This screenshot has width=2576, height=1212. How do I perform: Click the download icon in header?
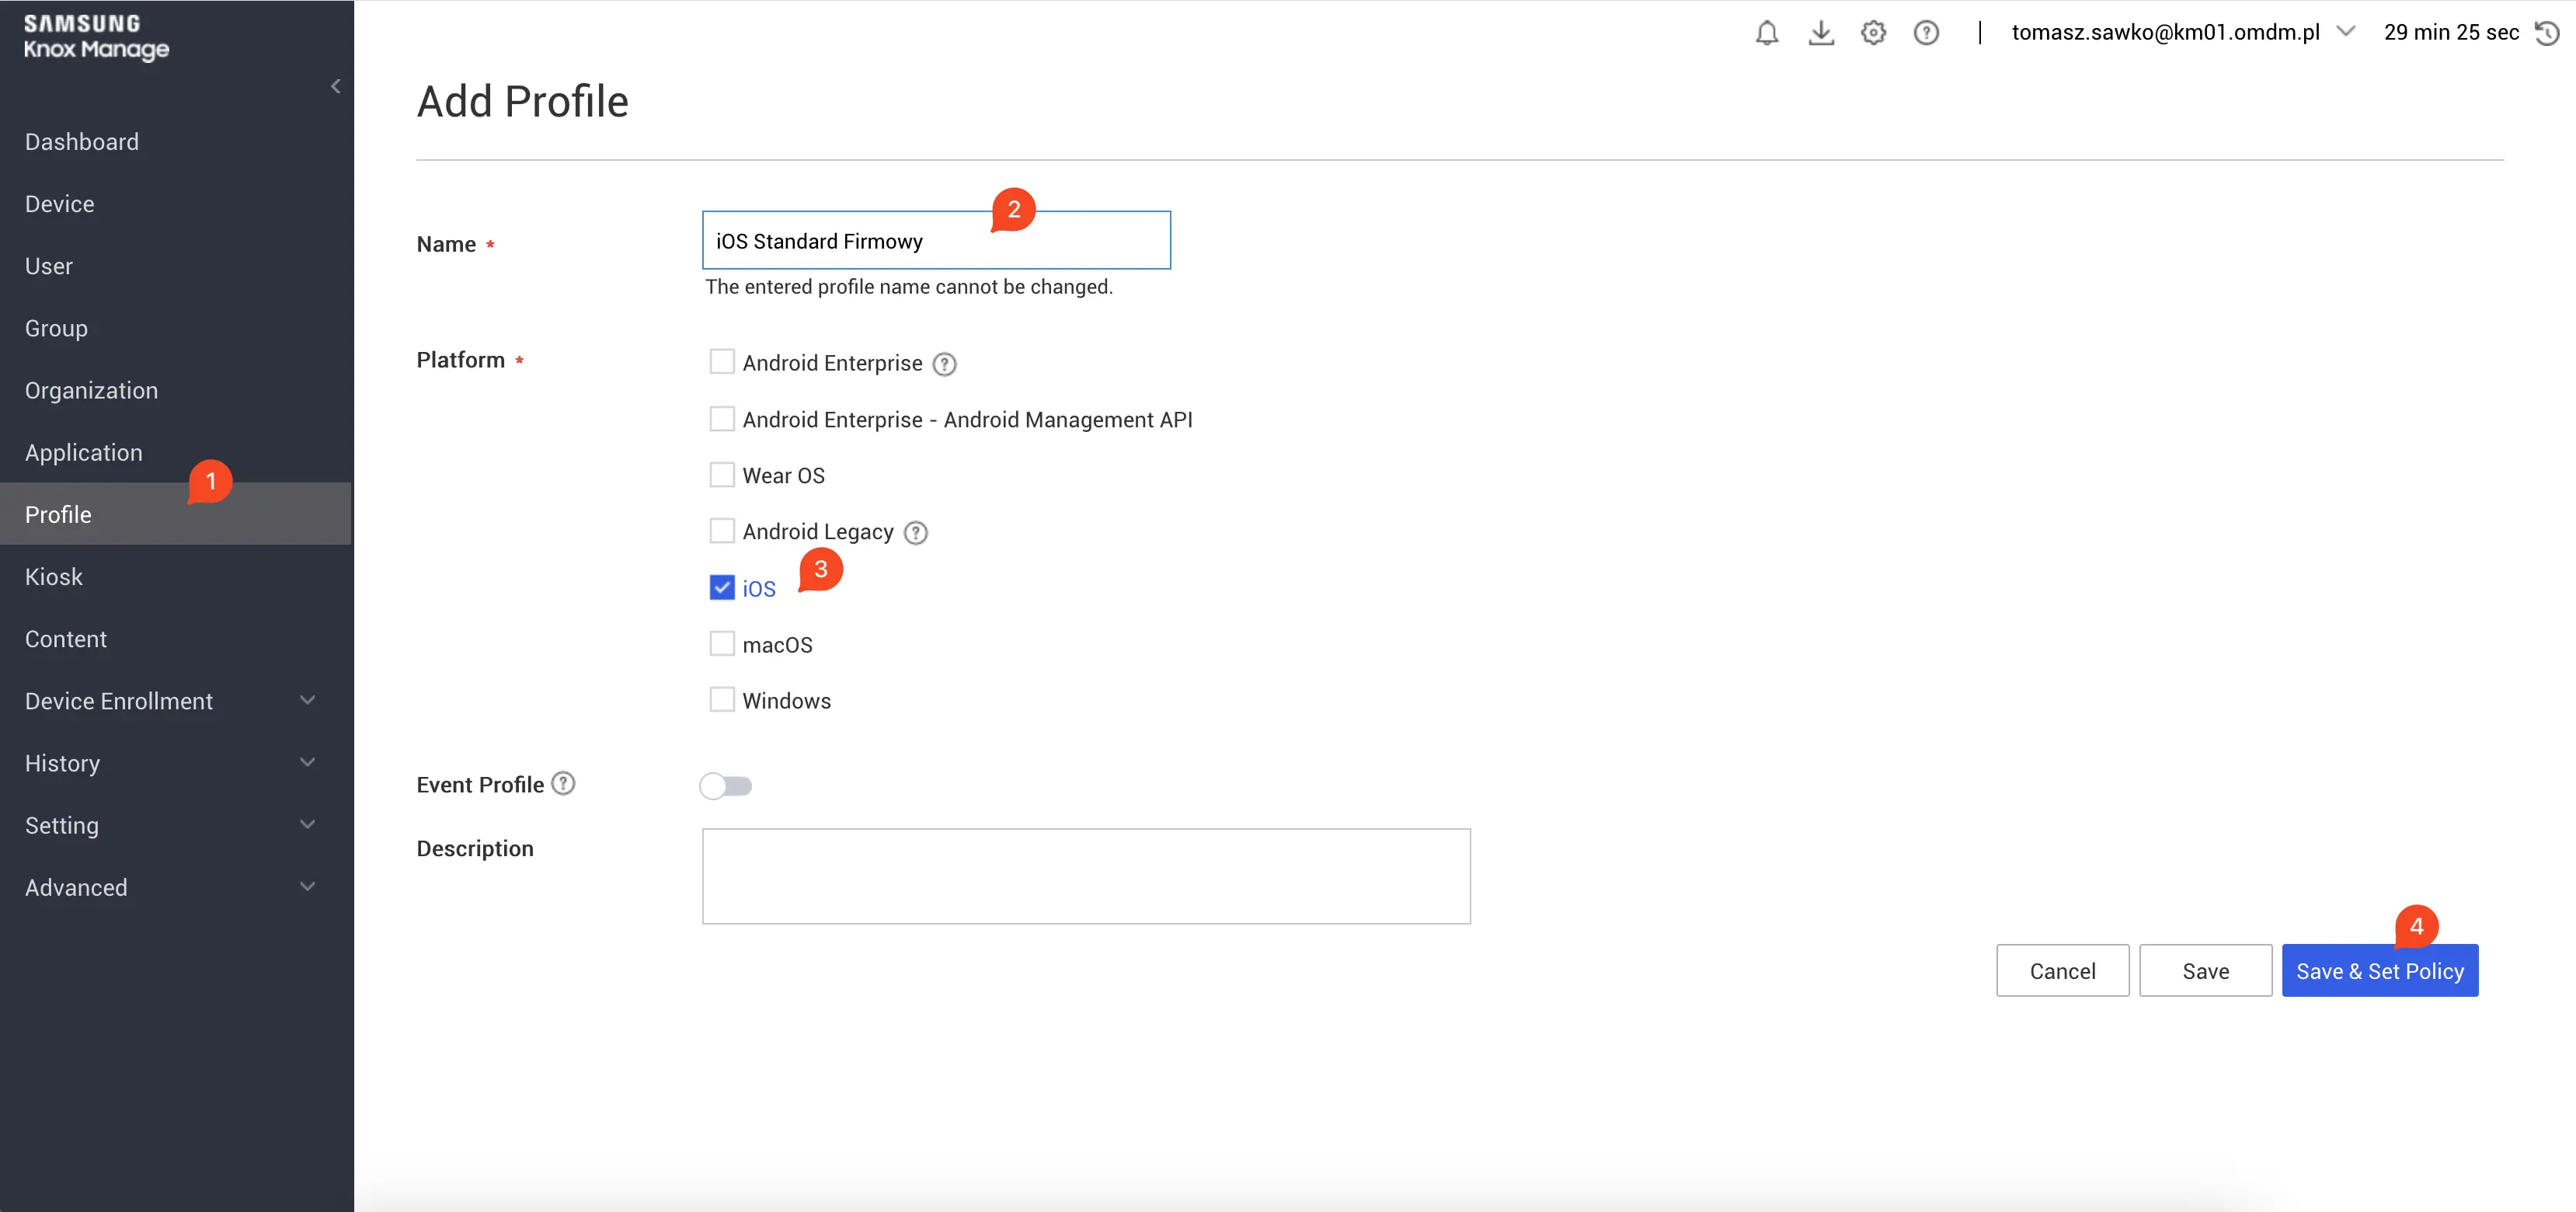click(1821, 33)
